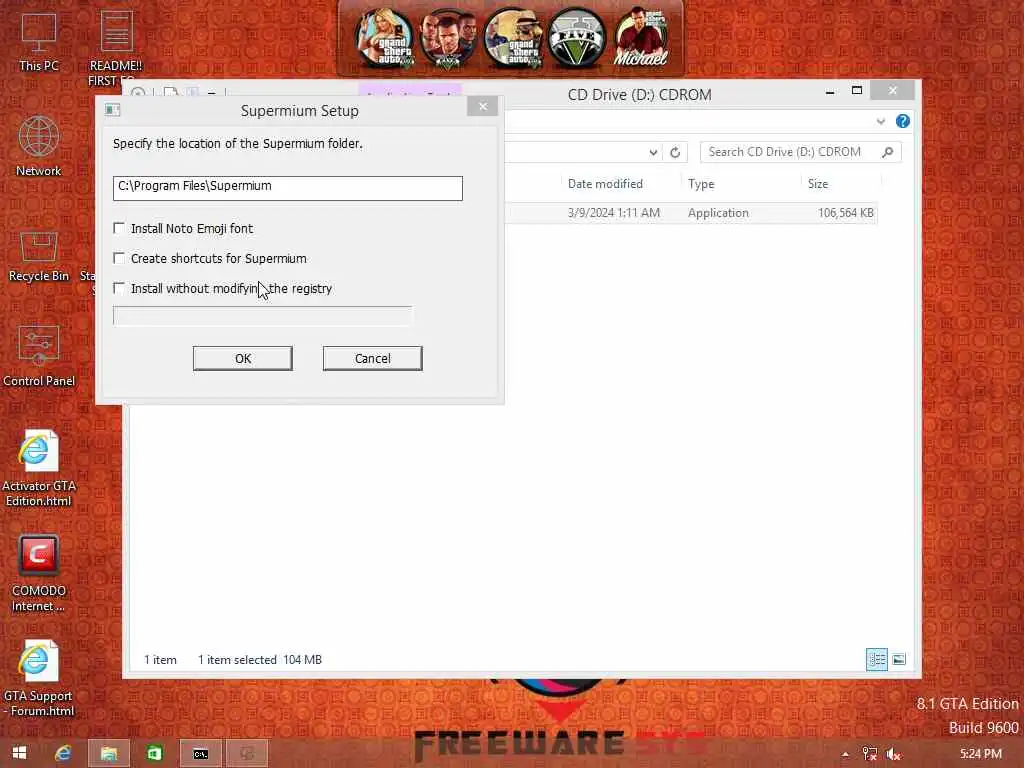Open Explorer help question mark icon
This screenshot has height=768, width=1024.
[x=903, y=121]
